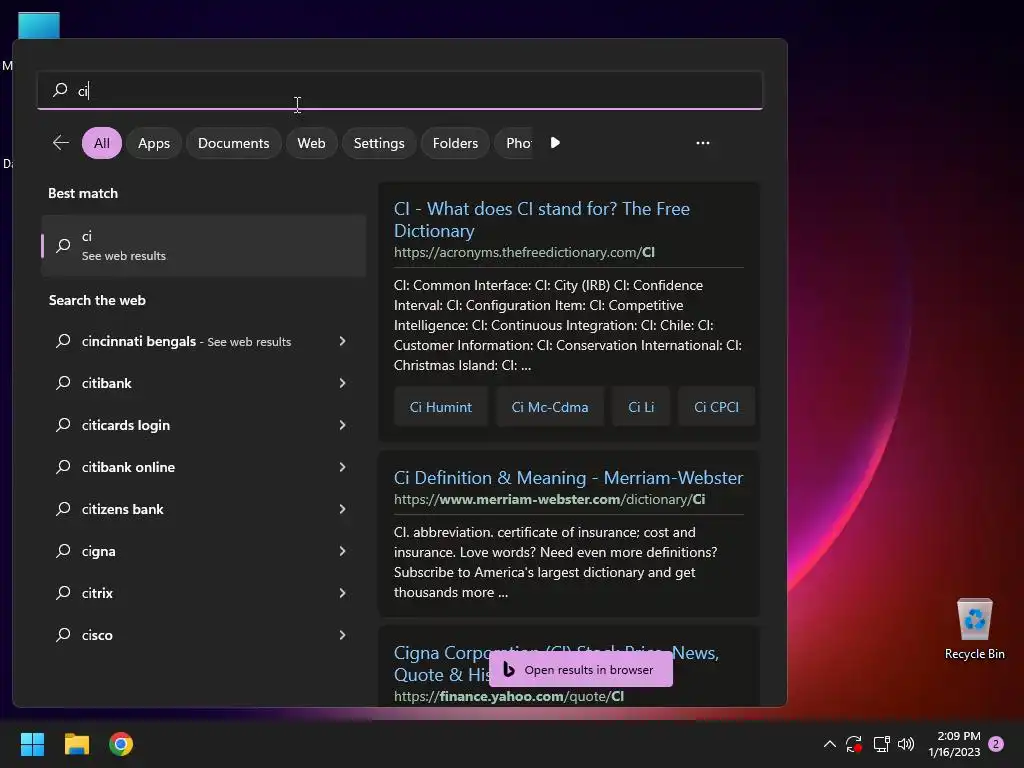The image size is (1024, 768).
Task: Click Open results in browser button
Action: click(x=581, y=669)
